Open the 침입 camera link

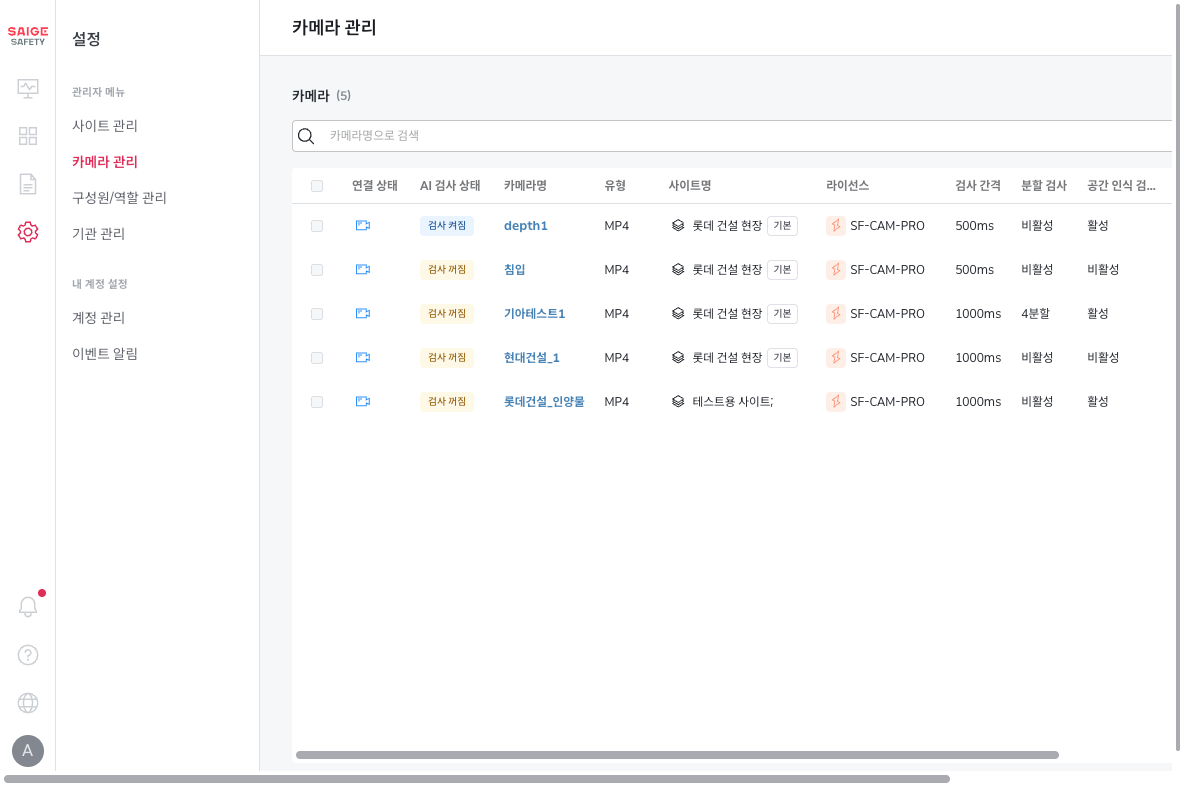514,270
